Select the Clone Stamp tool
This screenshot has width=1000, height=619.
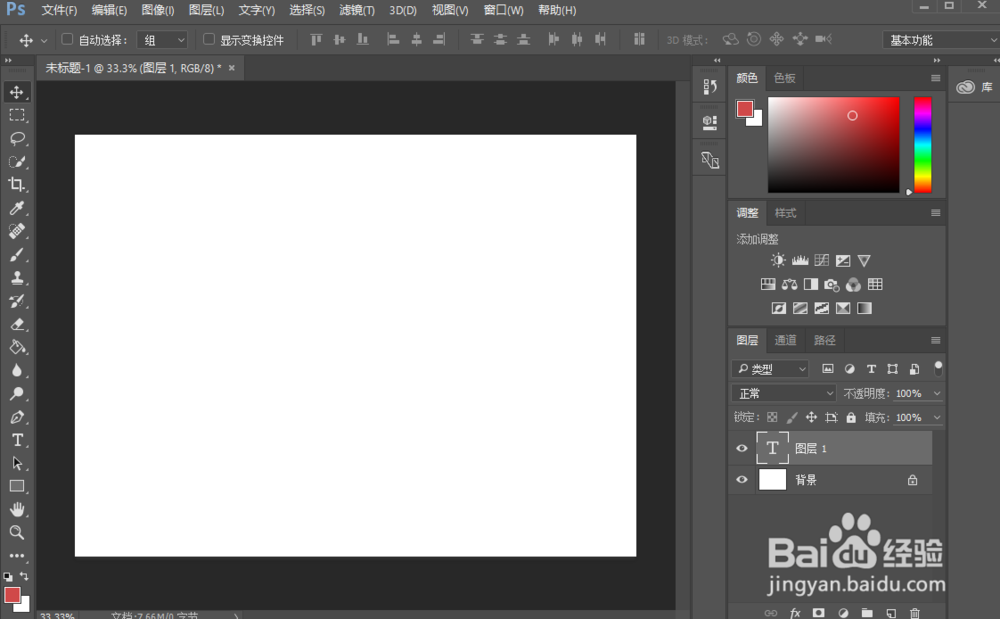click(17, 278)
